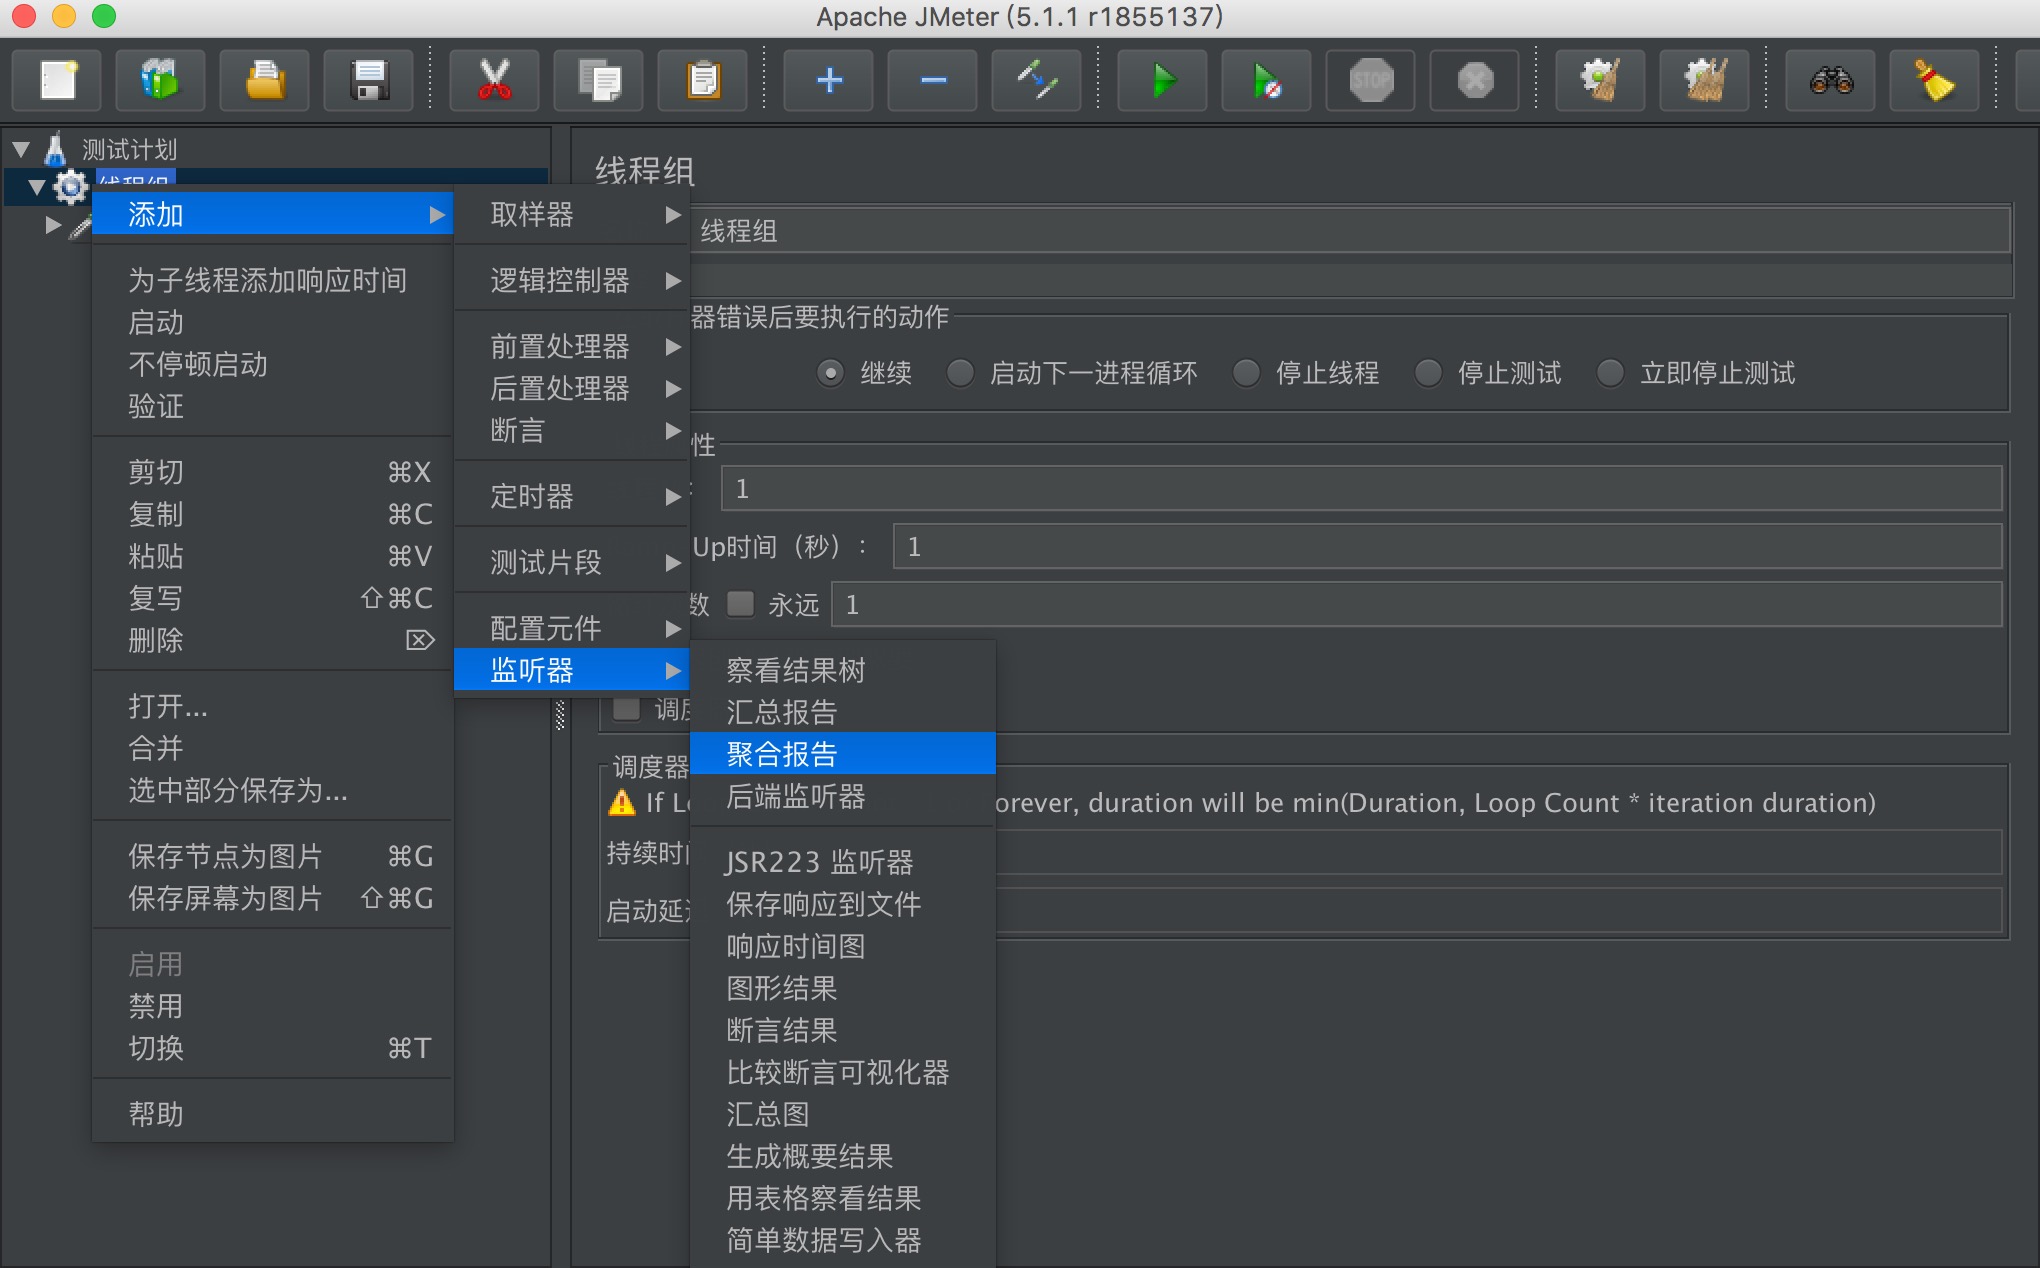Image resolution: width=2040 pixels, height=1268 pixels.
Task: Choose JSR223 监听器 entry
Action: (843, 862)
